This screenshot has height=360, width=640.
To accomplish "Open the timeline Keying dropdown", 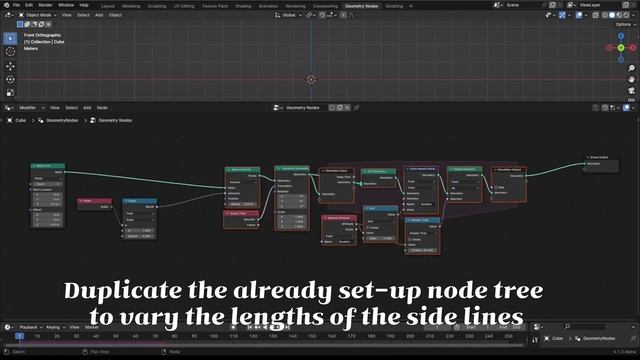I will coord(55,327).
